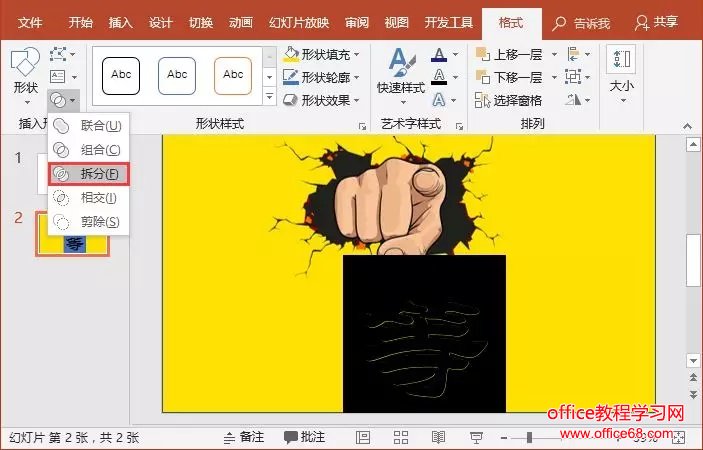The width and height of the screenshot is (703, 450).
Task: Show next row of shape styles
Action: pyautogui.click(x=269, y=77)
